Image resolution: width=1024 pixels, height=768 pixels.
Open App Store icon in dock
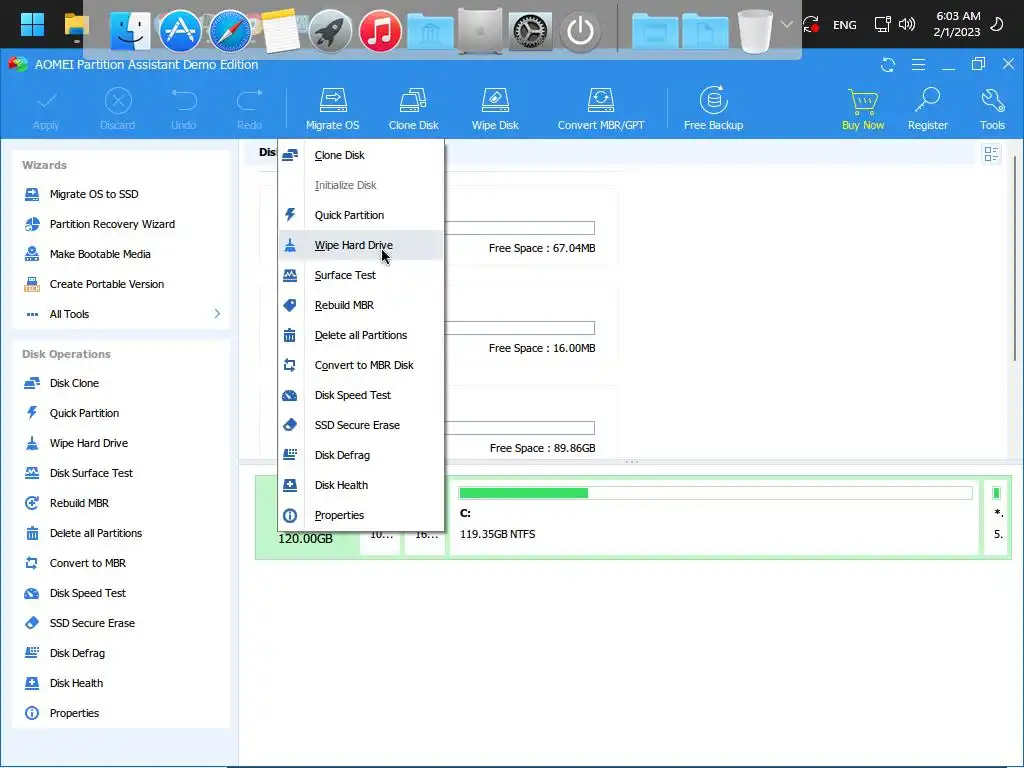tap(180, 31)
